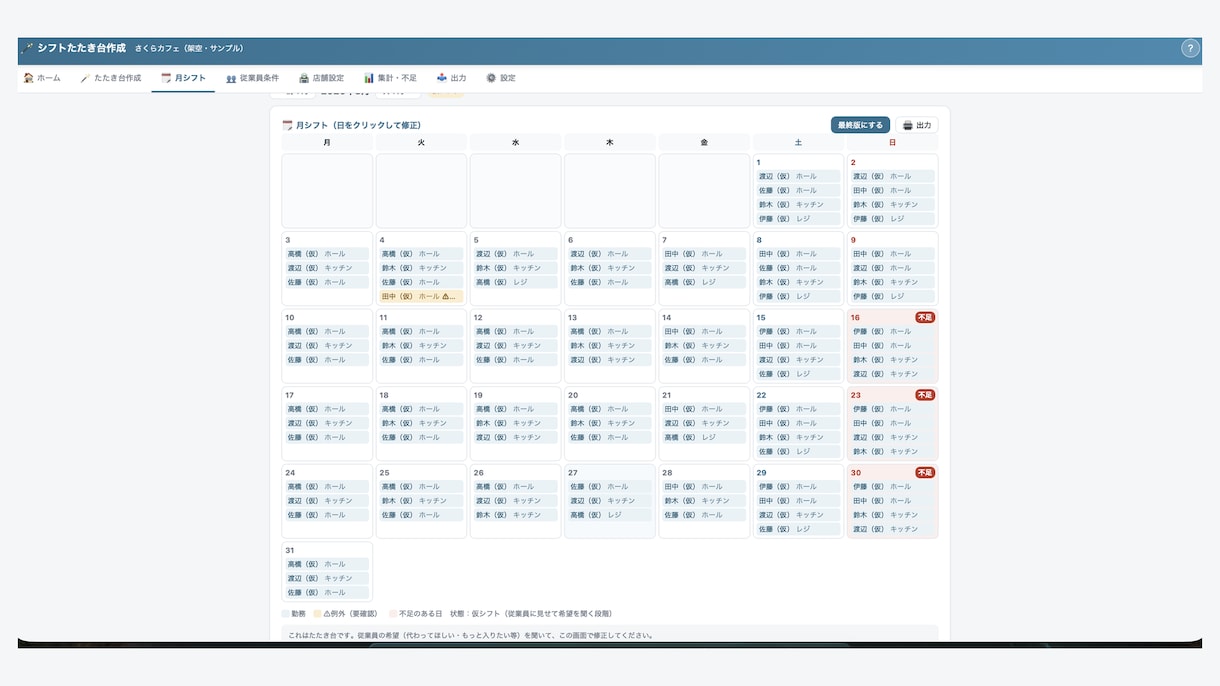1220x686 pixels.
Task: Click 伊藤 (仮) レジ entry on day 1
Action: click(798, 218)
